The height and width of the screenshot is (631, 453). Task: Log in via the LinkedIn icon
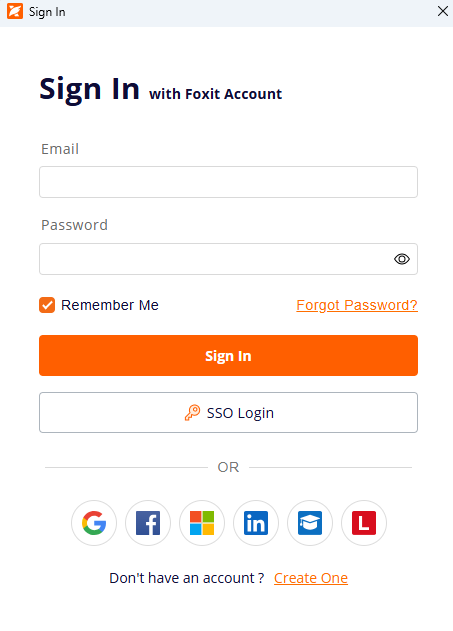(256, 523)
